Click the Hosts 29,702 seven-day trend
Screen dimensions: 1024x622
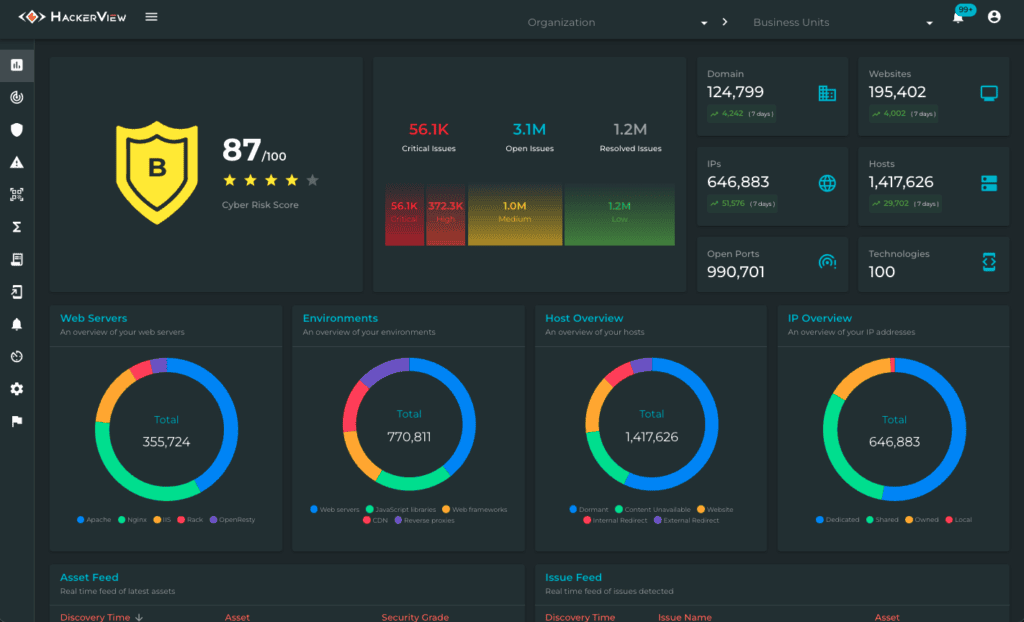pos(905,204)
